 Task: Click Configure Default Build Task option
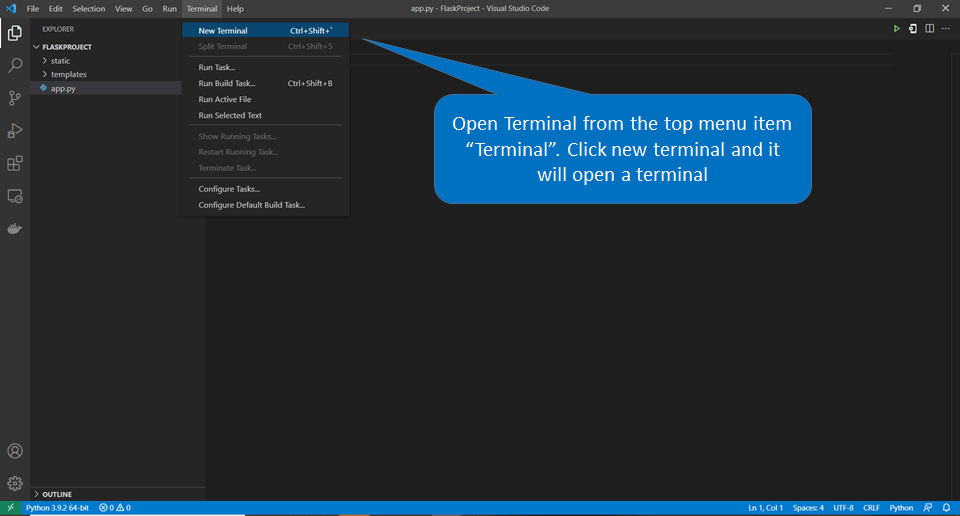[251, 205]
